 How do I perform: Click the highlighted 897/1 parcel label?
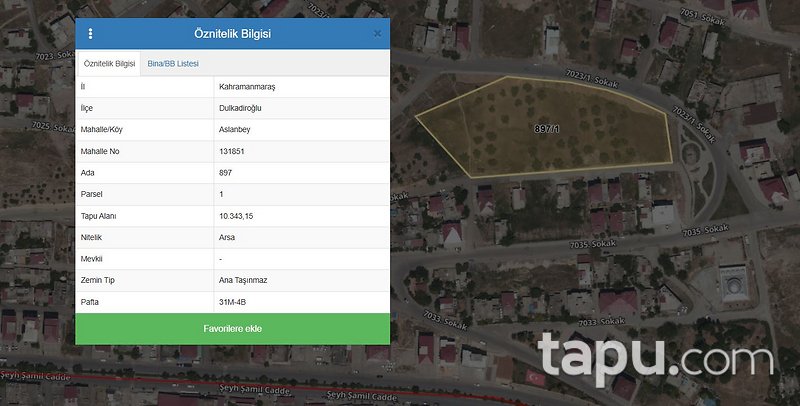[547, 129]
